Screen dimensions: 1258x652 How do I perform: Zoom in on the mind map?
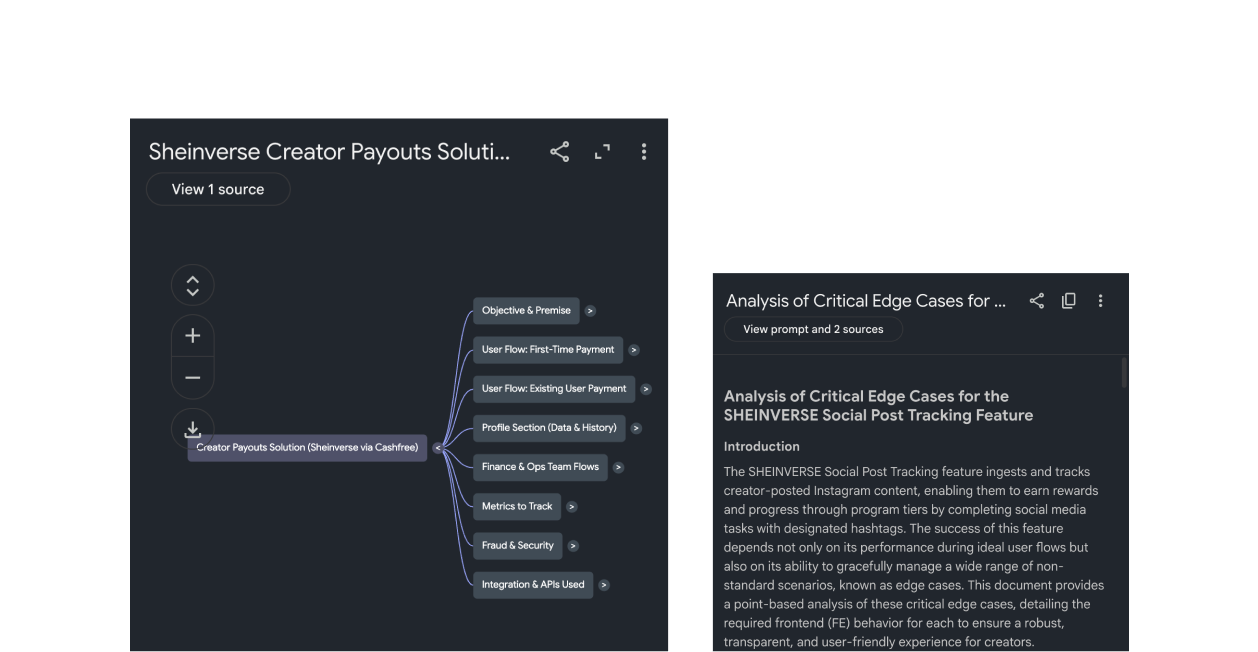[193, 336]
